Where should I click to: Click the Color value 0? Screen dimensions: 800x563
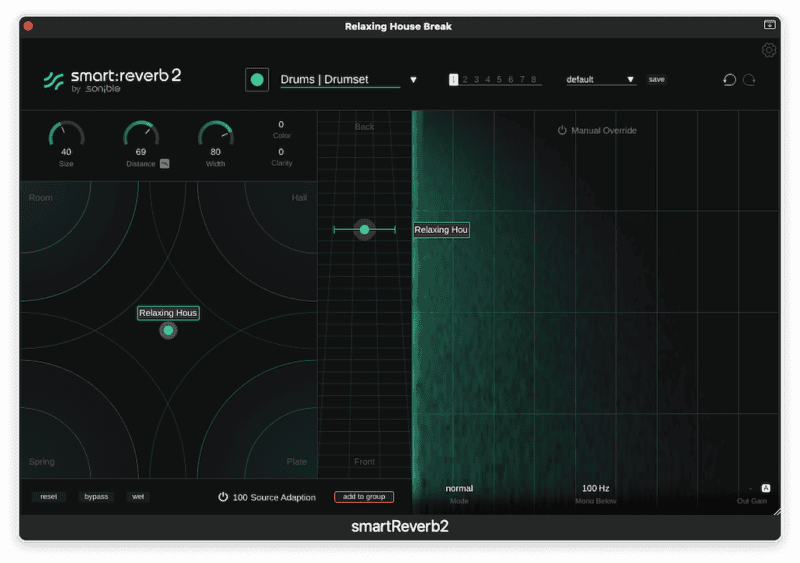(x=281, y=125)
